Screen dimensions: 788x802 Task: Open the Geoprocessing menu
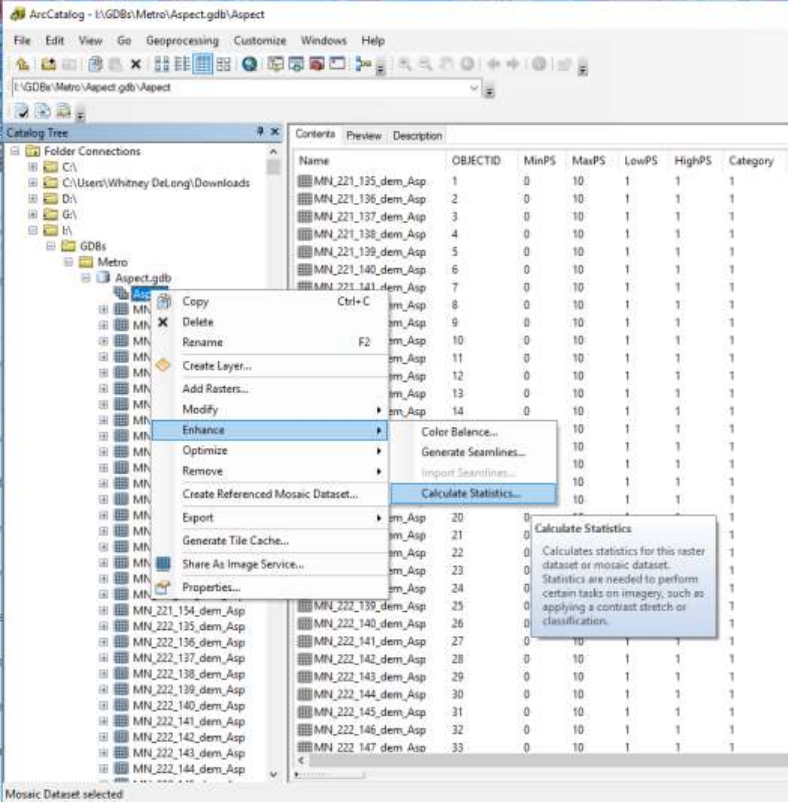click(x=182, y=40)
